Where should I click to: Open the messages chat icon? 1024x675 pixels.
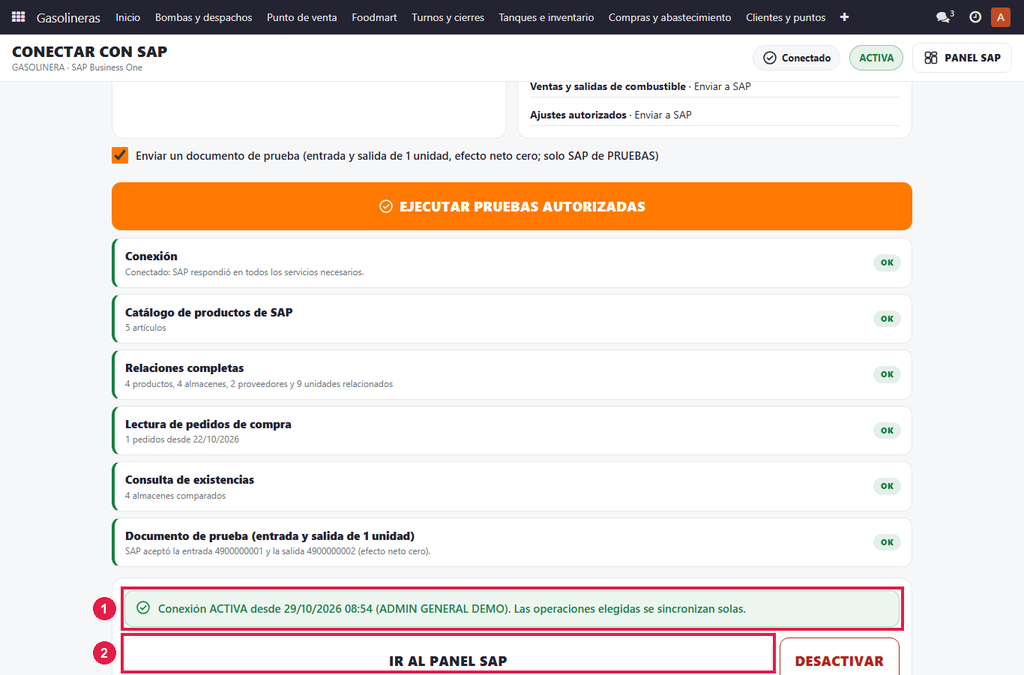click(944, 17)
